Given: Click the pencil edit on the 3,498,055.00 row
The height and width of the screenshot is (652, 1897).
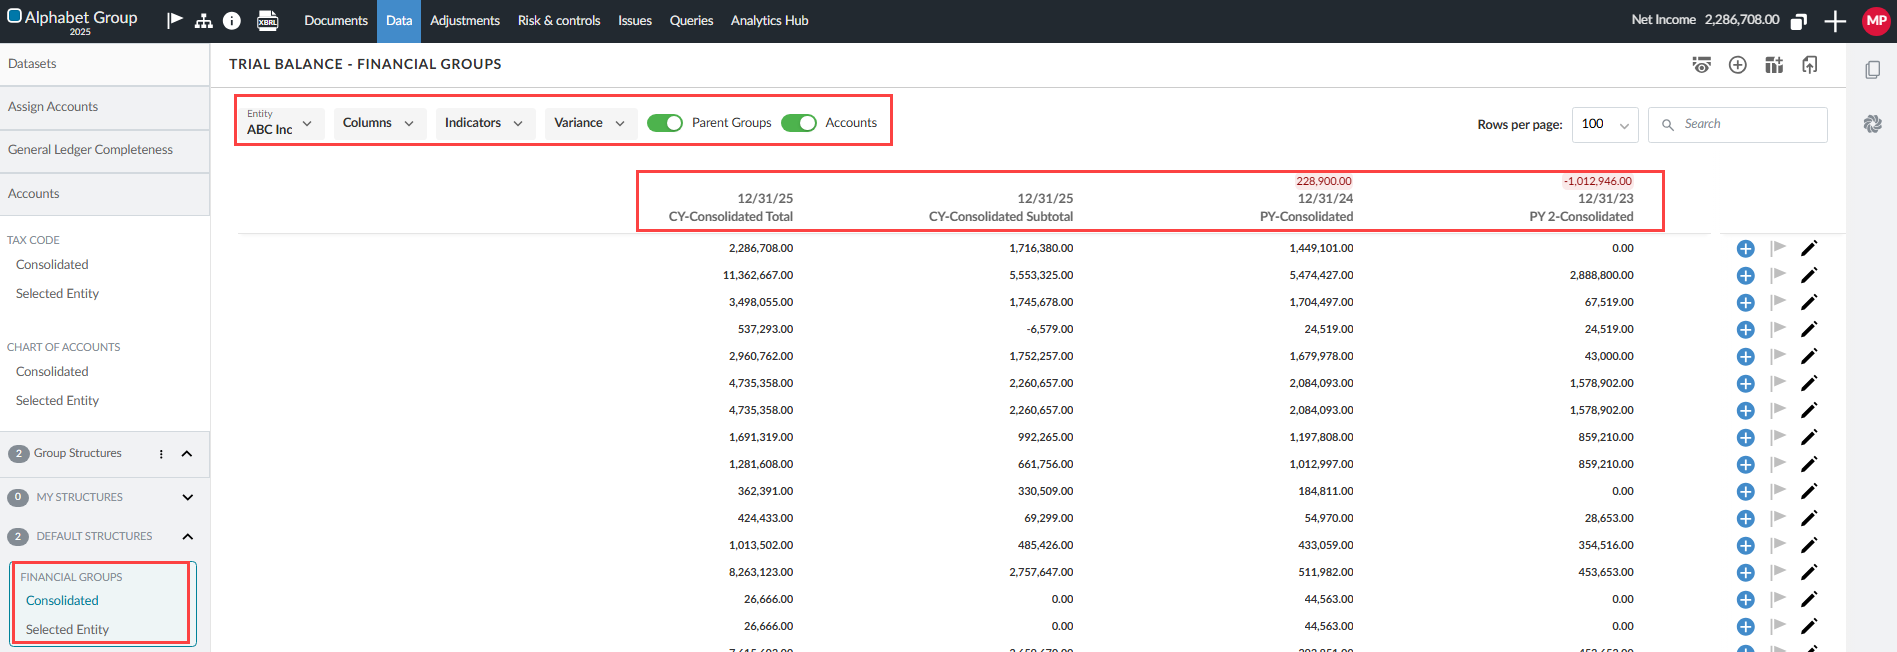Looking at the screenshot, I should pos(1809,302).
